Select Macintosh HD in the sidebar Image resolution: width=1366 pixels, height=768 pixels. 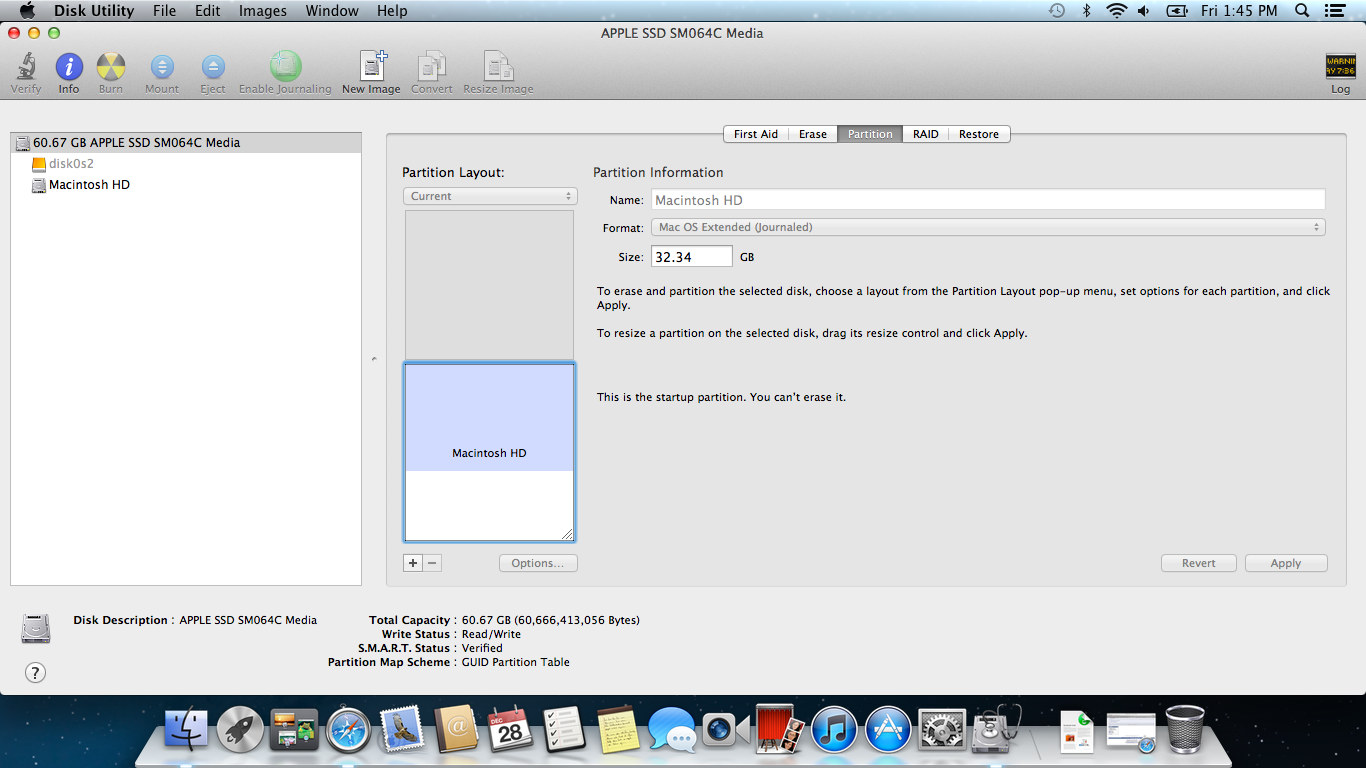click(x=186, y=185)
